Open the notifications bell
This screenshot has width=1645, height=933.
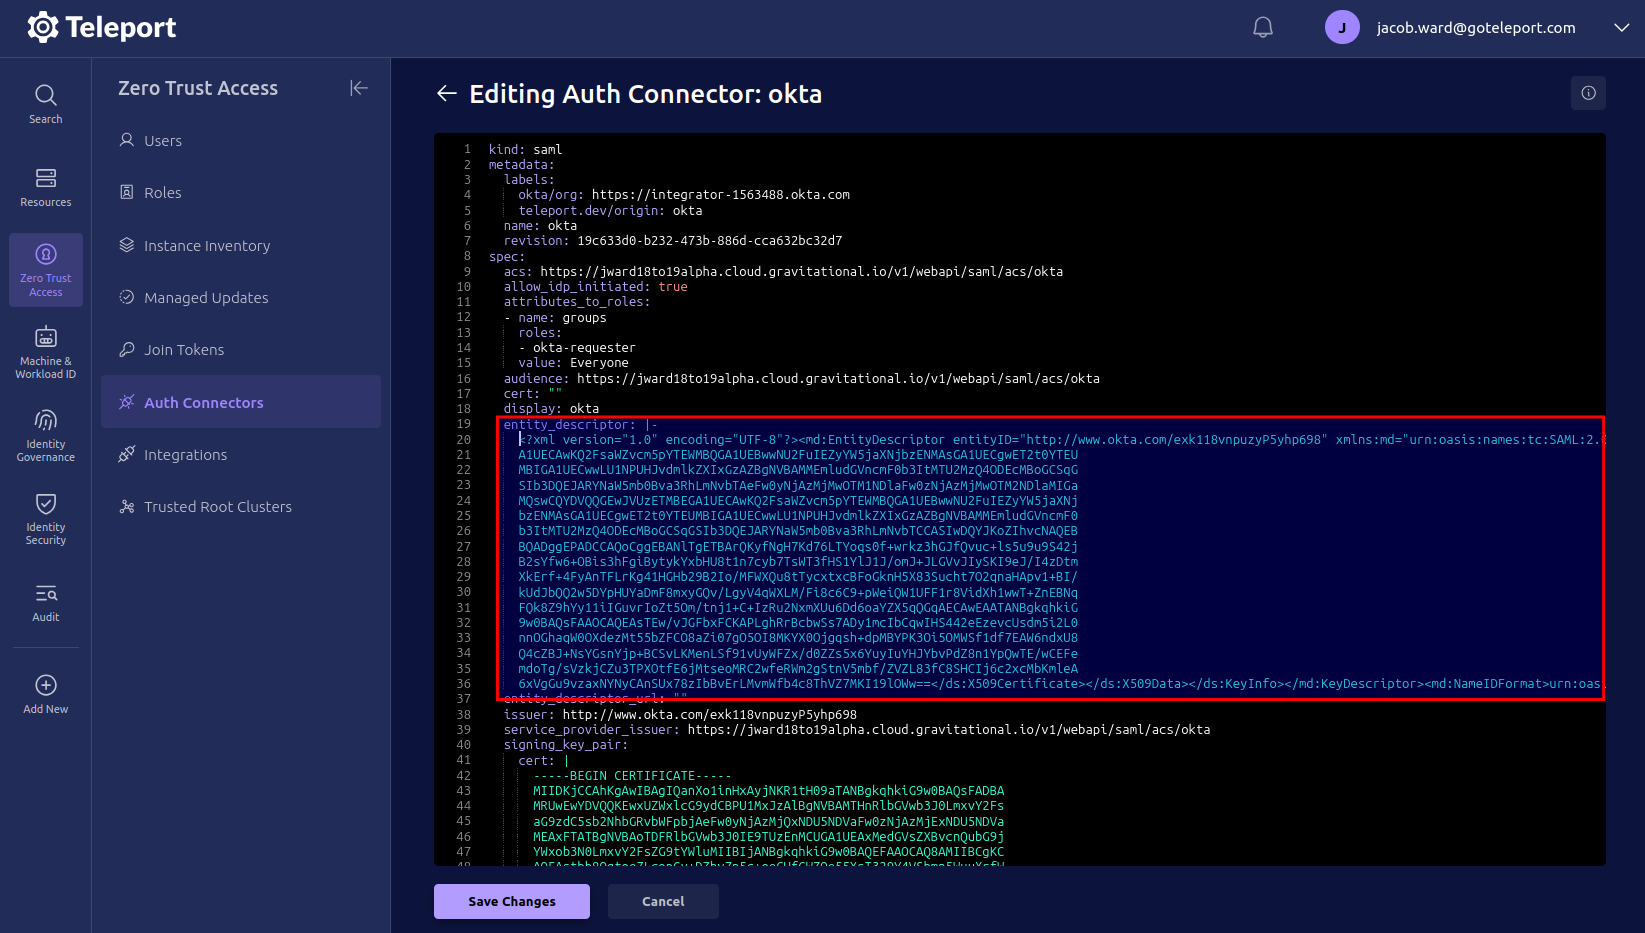tap(1262, 27)
